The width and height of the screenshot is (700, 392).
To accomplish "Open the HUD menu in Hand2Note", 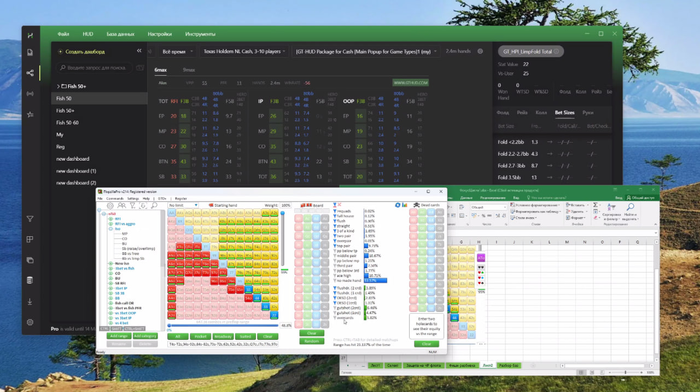I will pos(88,34).
